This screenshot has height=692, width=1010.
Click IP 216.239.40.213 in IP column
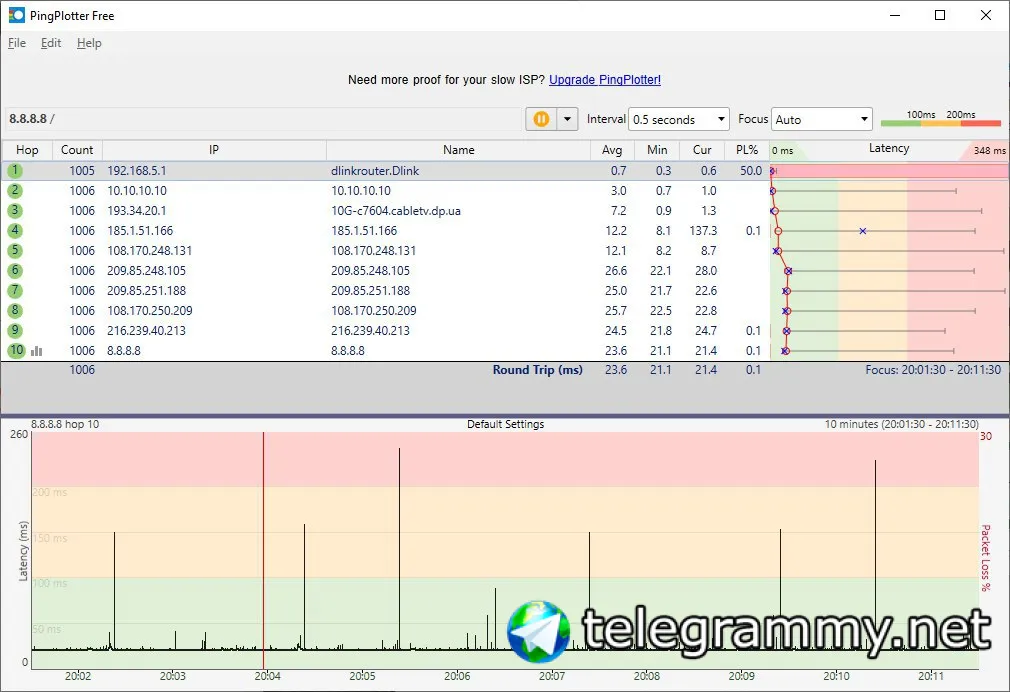[146, 331]
